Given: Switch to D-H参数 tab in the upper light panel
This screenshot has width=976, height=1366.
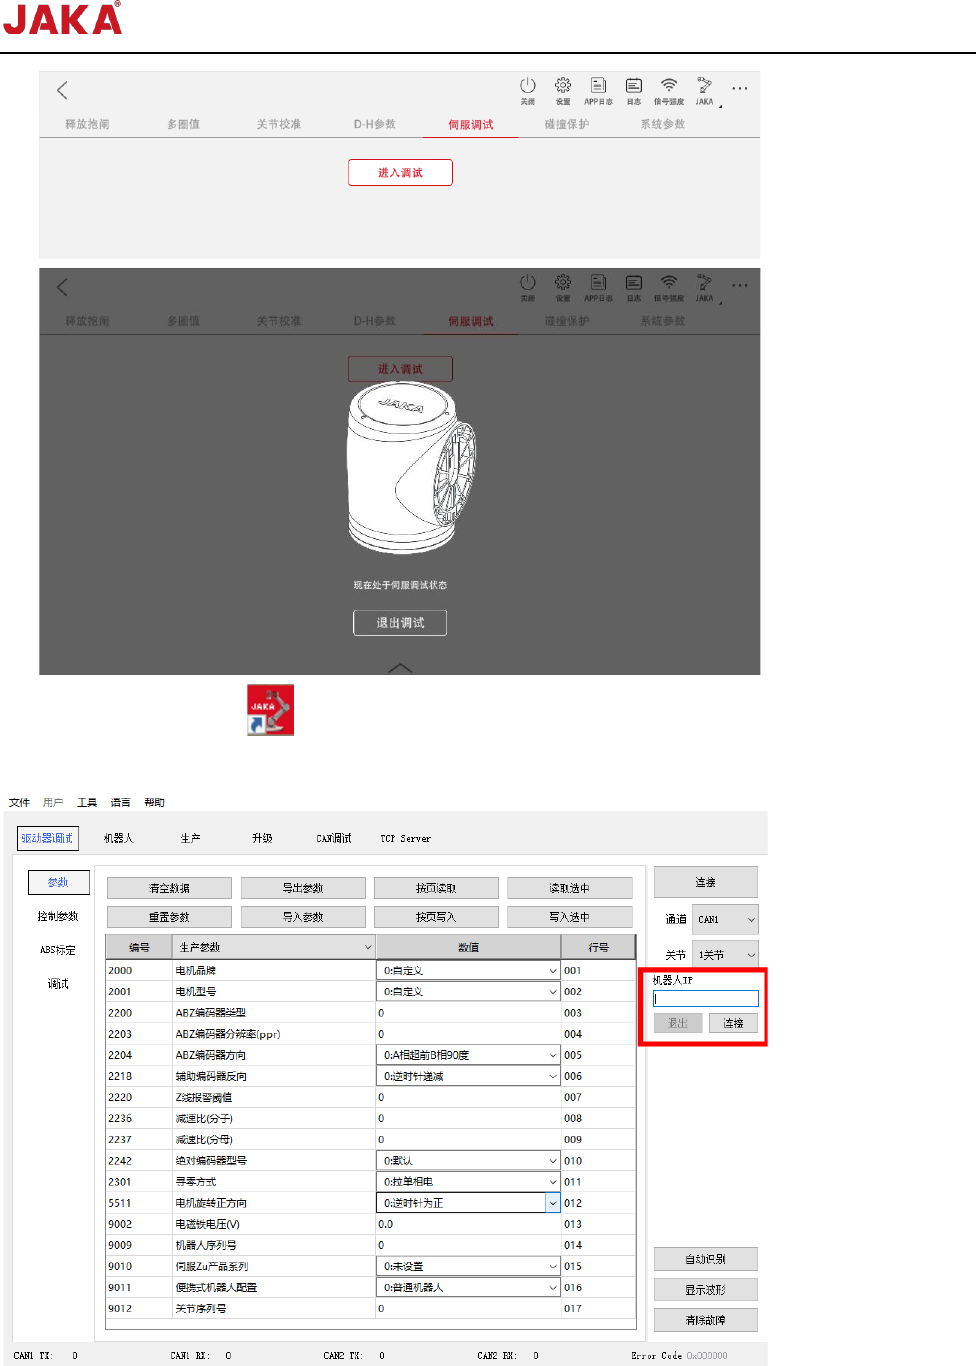Looking at the screenshot, I should [x=374, y=124].
